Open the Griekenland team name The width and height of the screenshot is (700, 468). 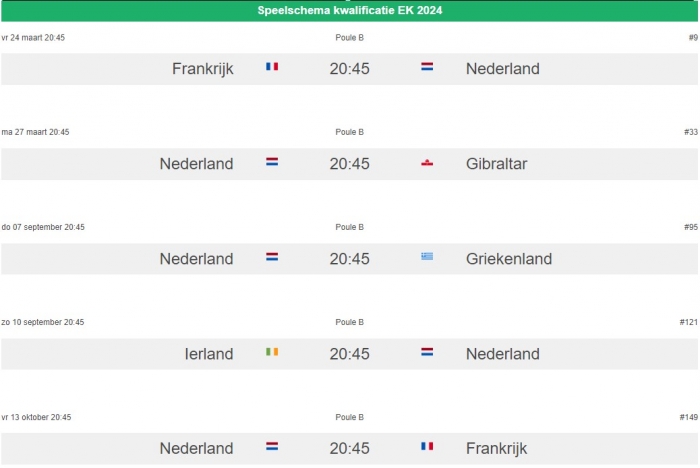click(508, 259)
